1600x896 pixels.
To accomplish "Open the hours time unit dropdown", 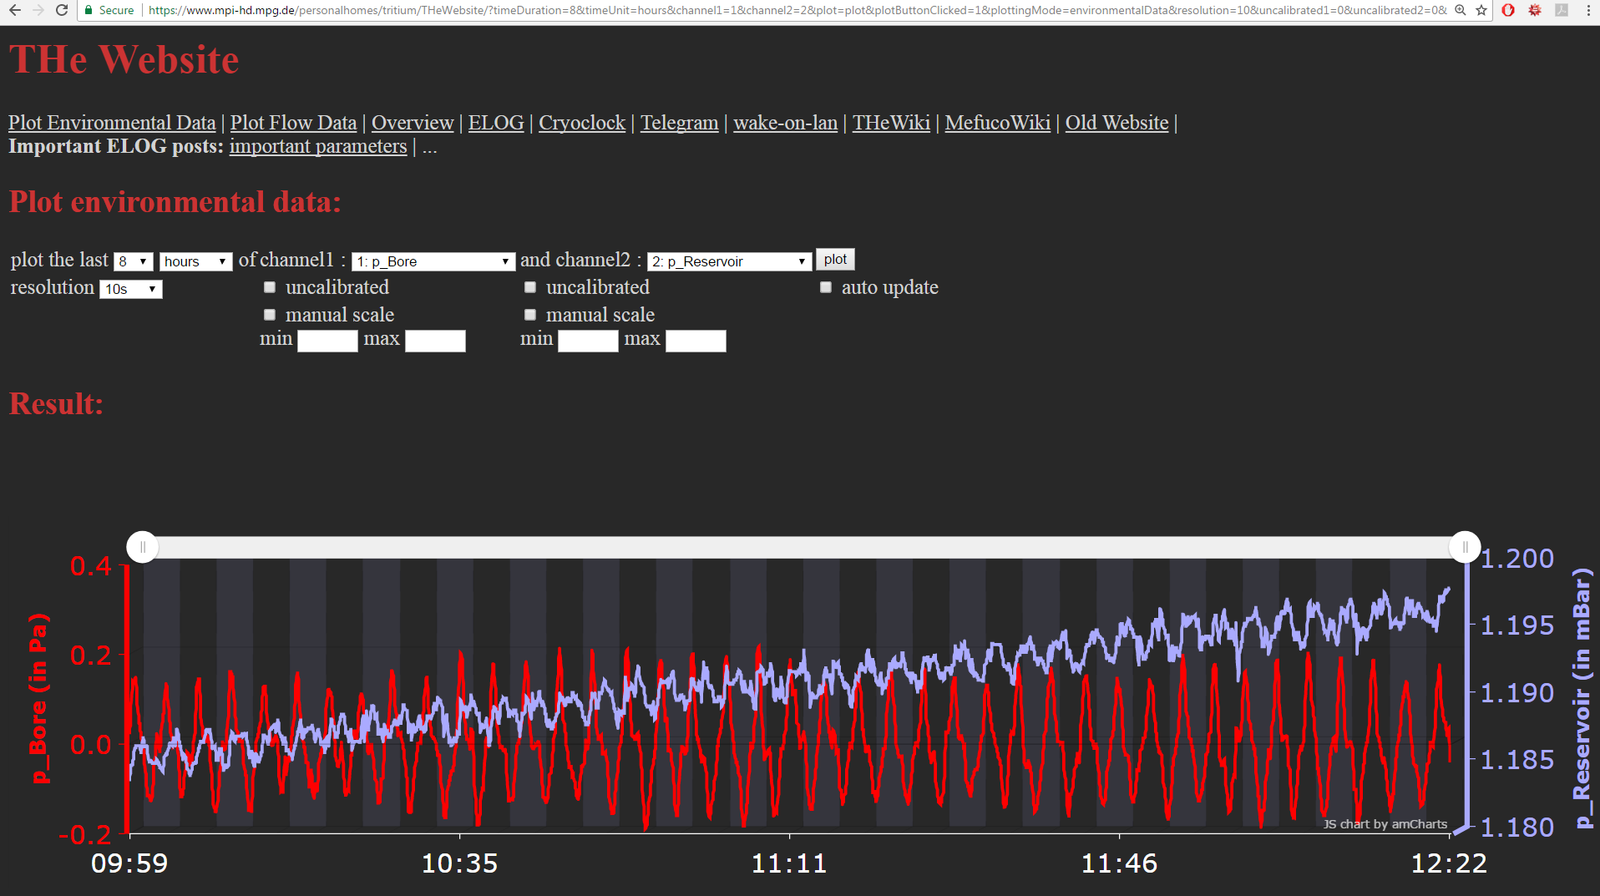I will (196, 261).
